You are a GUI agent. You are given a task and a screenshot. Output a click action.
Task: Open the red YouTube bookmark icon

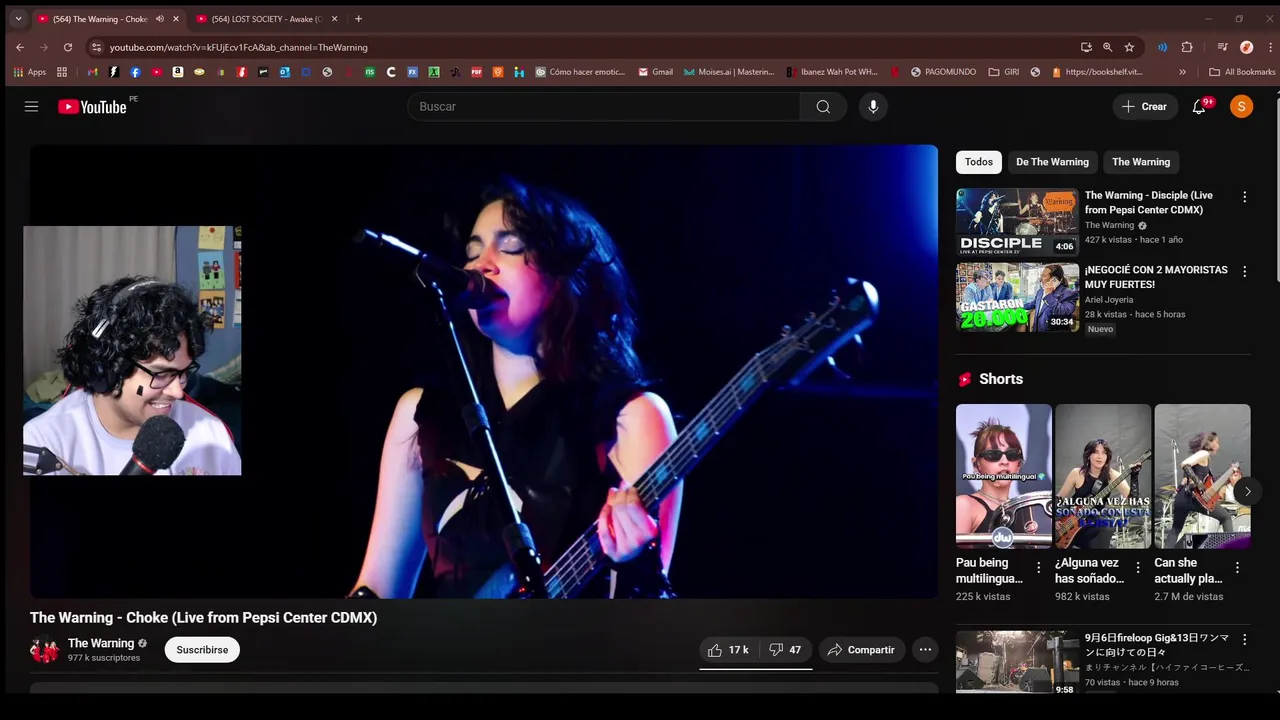[x=156, y=72]
